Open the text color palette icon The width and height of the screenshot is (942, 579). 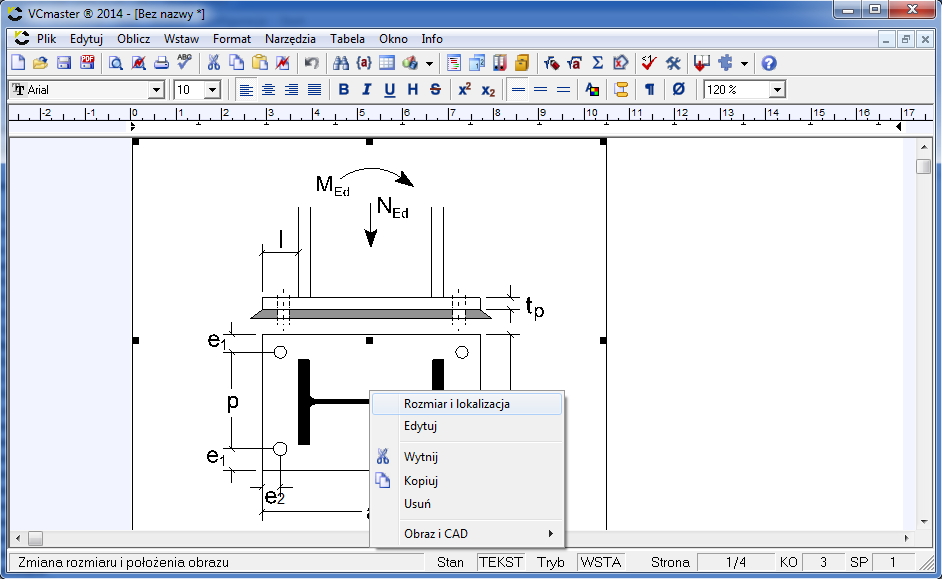coord(592,89)
